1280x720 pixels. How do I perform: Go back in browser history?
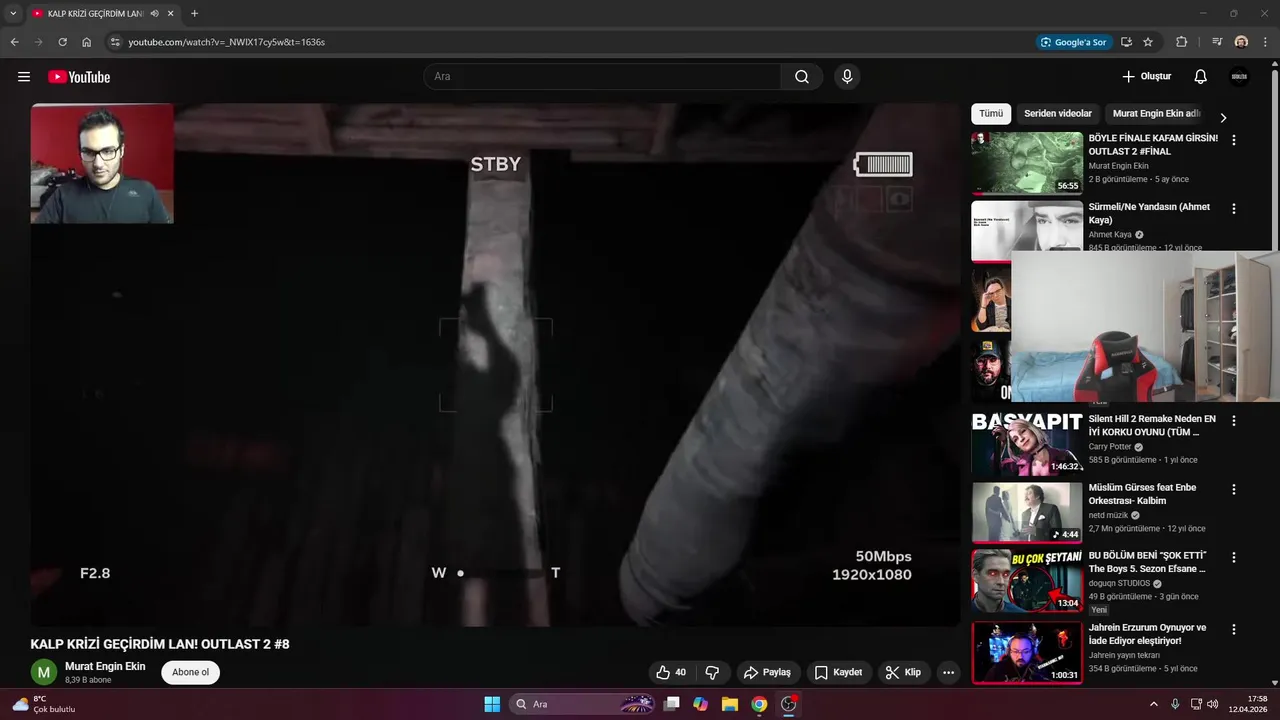click(x=14, y=42)
